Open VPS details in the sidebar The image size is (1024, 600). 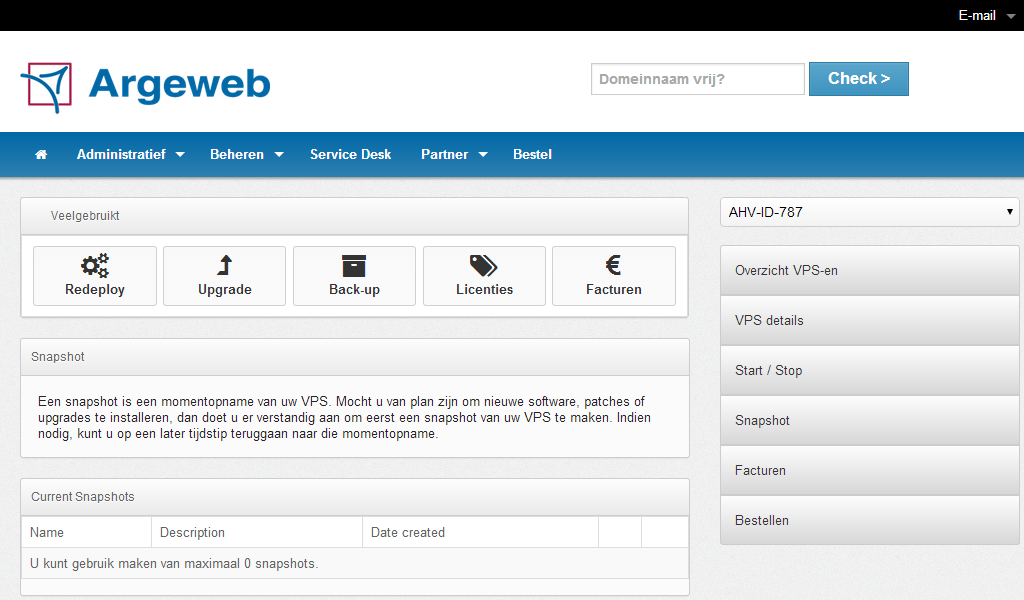pyautogui.click(x=869, y=321)
